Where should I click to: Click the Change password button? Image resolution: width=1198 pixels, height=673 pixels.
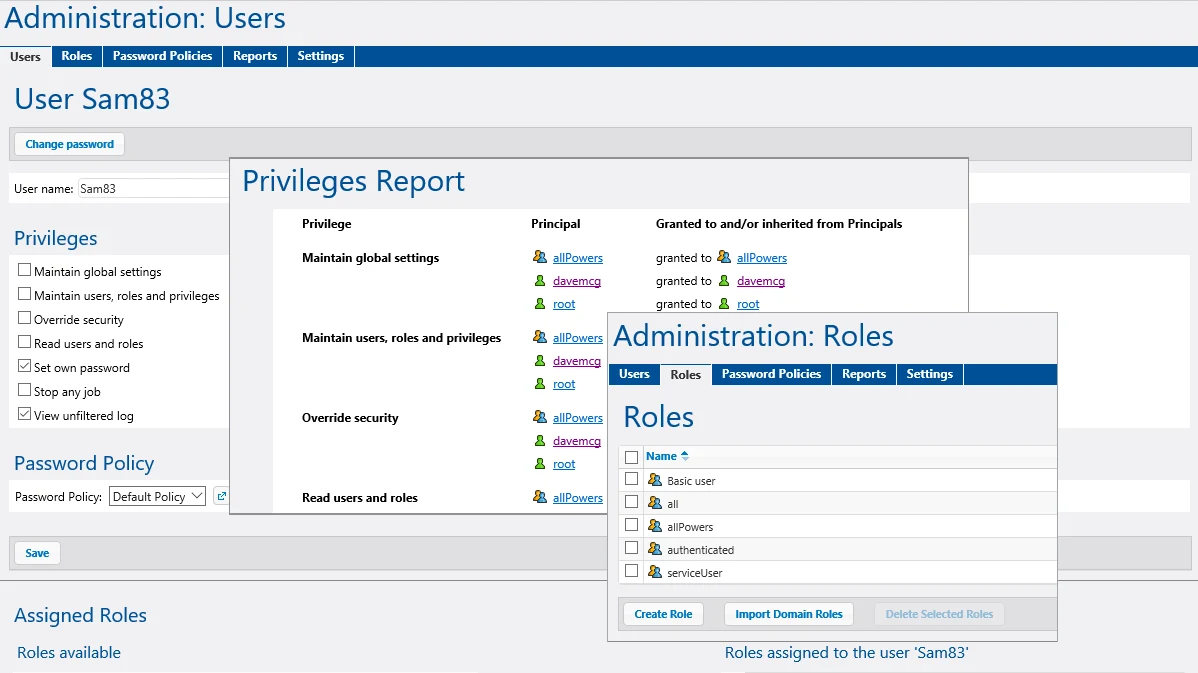pos(70,144)
